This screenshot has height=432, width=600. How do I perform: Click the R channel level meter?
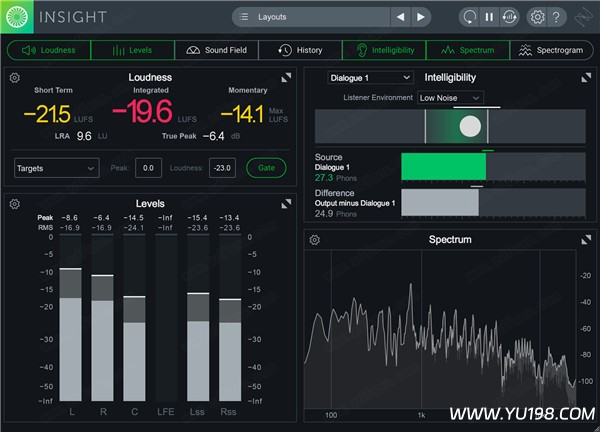tap(102, 318)
